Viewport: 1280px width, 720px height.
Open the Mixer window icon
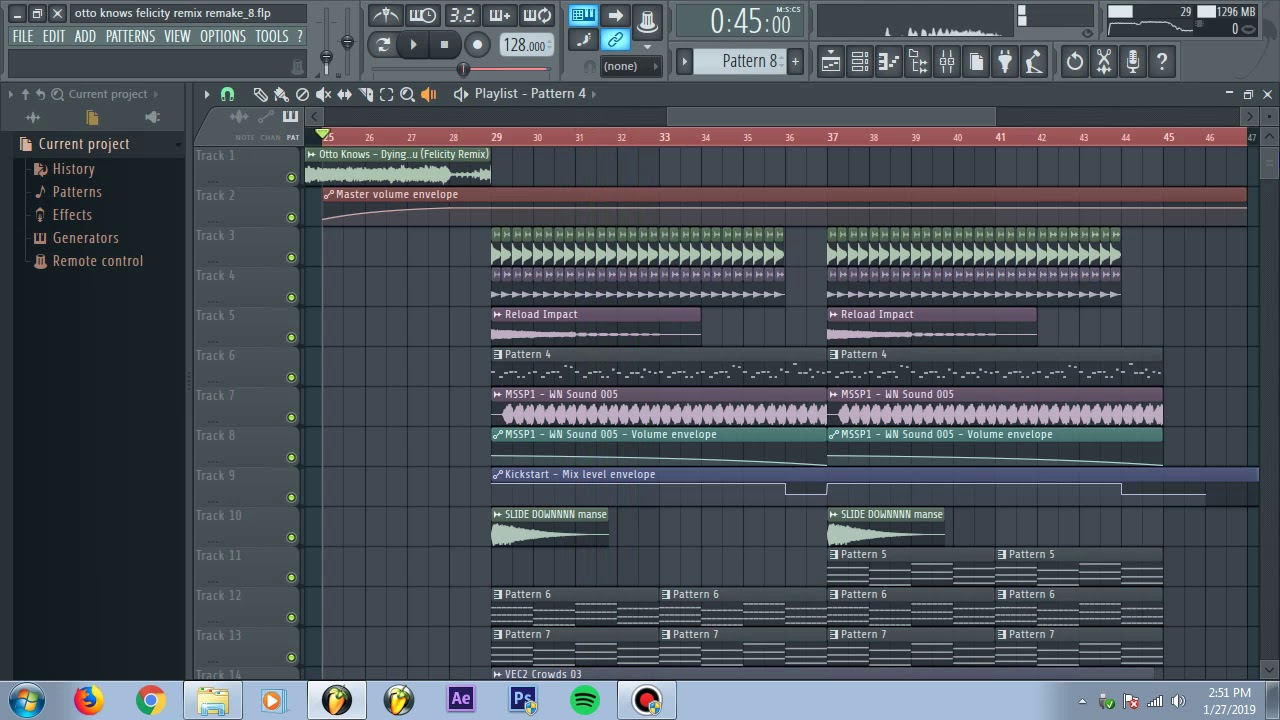[947, 62]
